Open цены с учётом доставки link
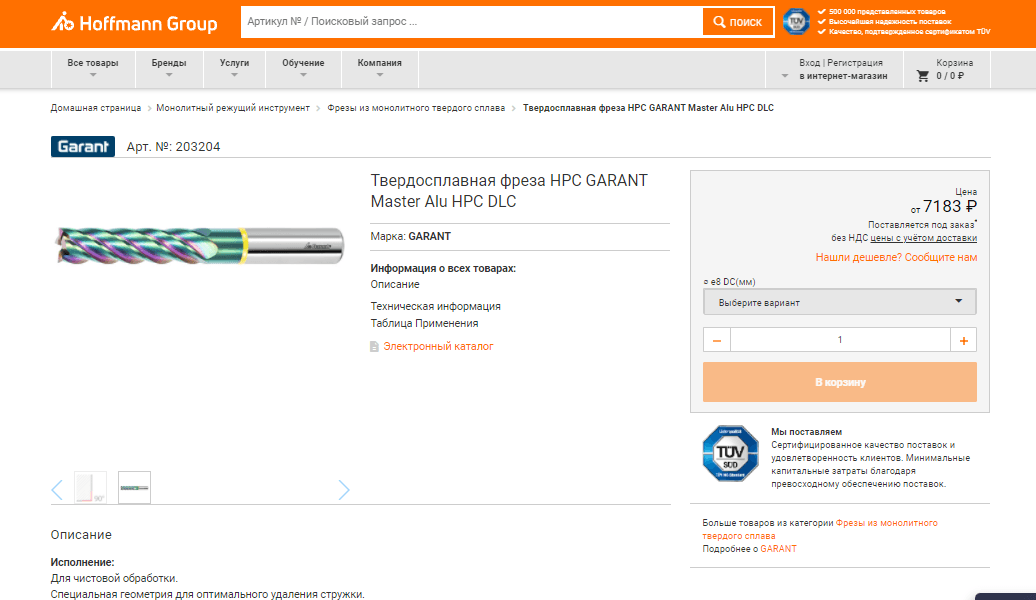This screenshot has height=600, width=1036. [924, 238]
